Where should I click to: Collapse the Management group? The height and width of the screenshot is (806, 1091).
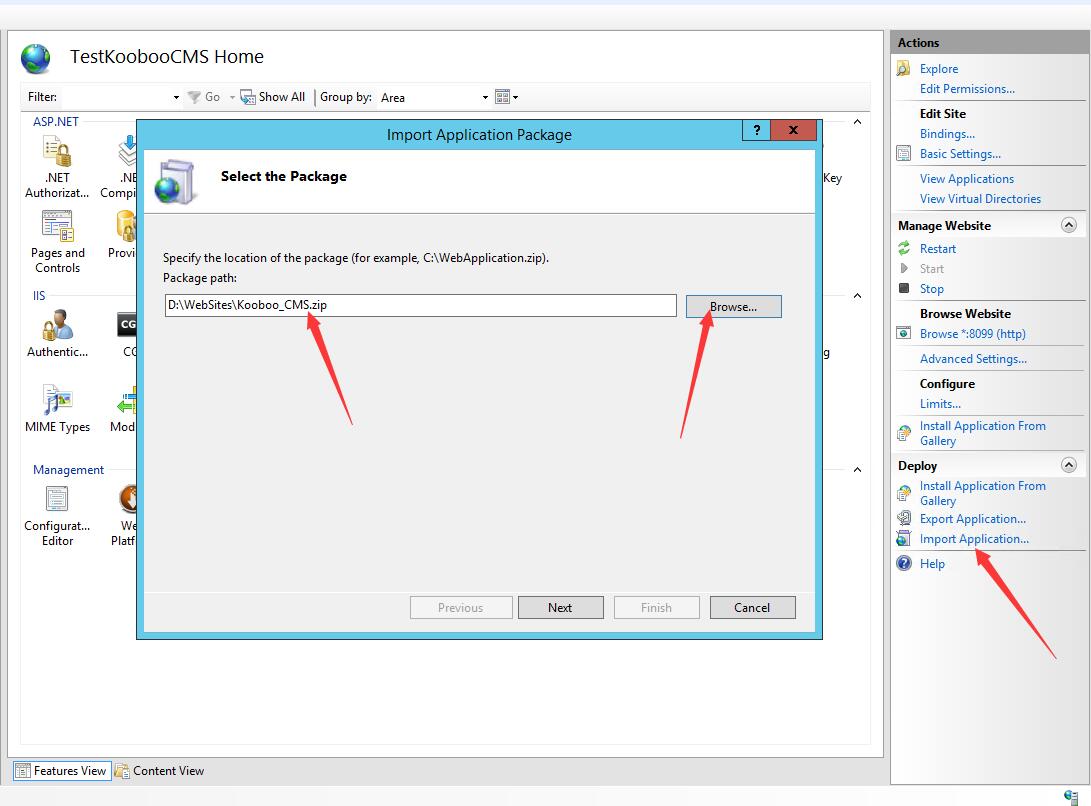[857, 470]
